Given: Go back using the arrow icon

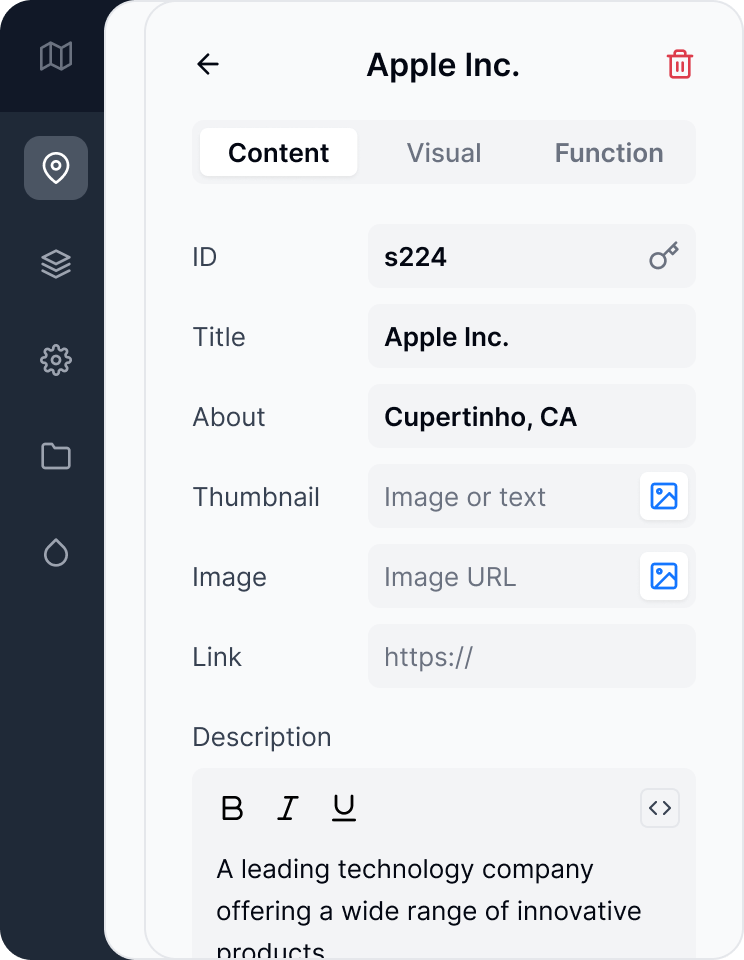Looking at the screenshot, I should [208, 64].
